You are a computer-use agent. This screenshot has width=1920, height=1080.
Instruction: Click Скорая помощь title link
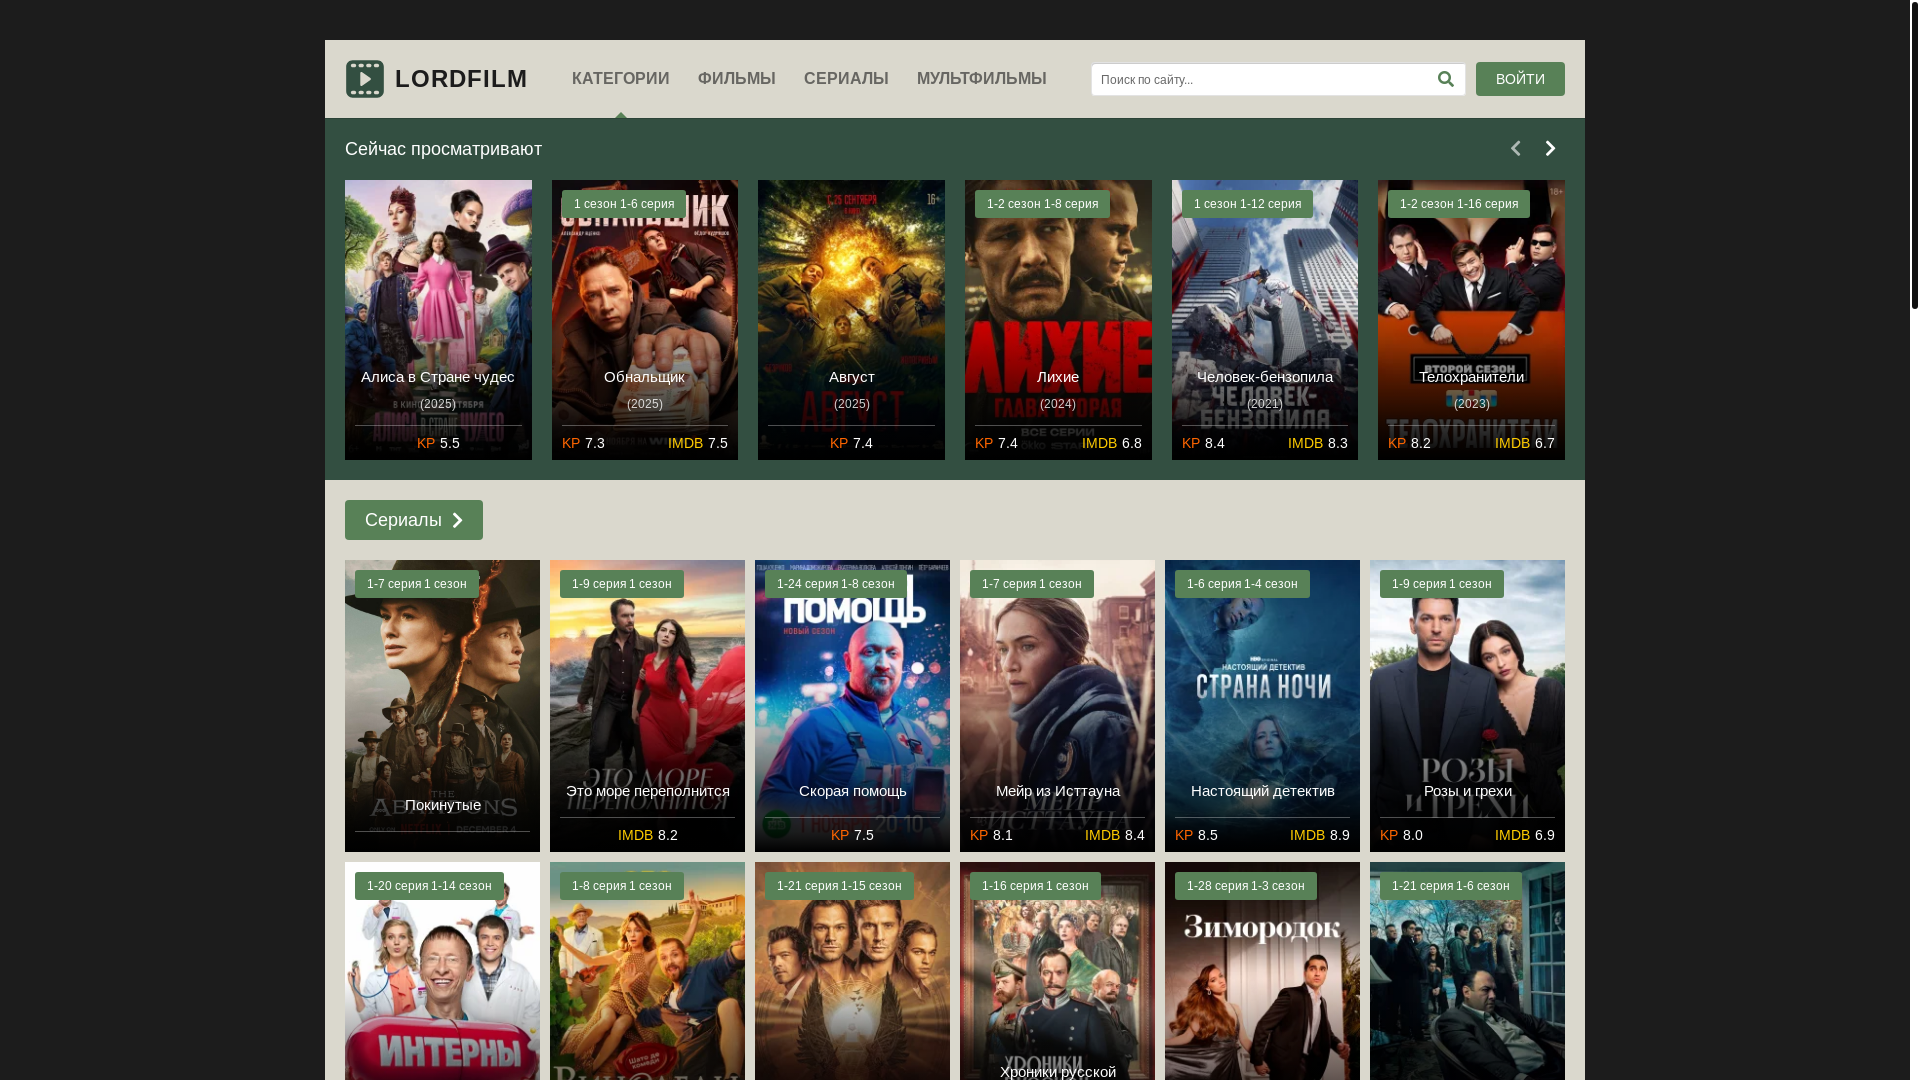[852, 791]
